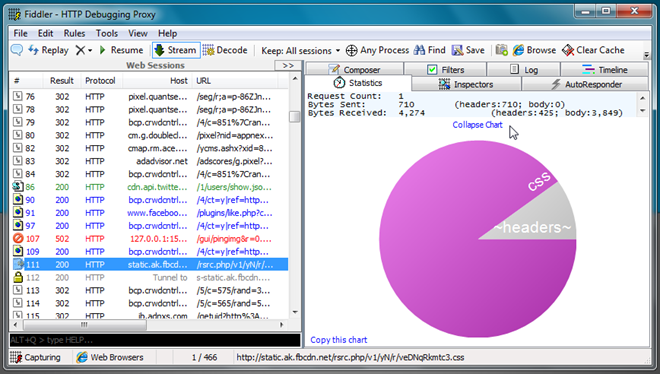Click sessions list vertical scrollbar thumb
The height and width of the screenshot is (374, 660).
(295, 117)
